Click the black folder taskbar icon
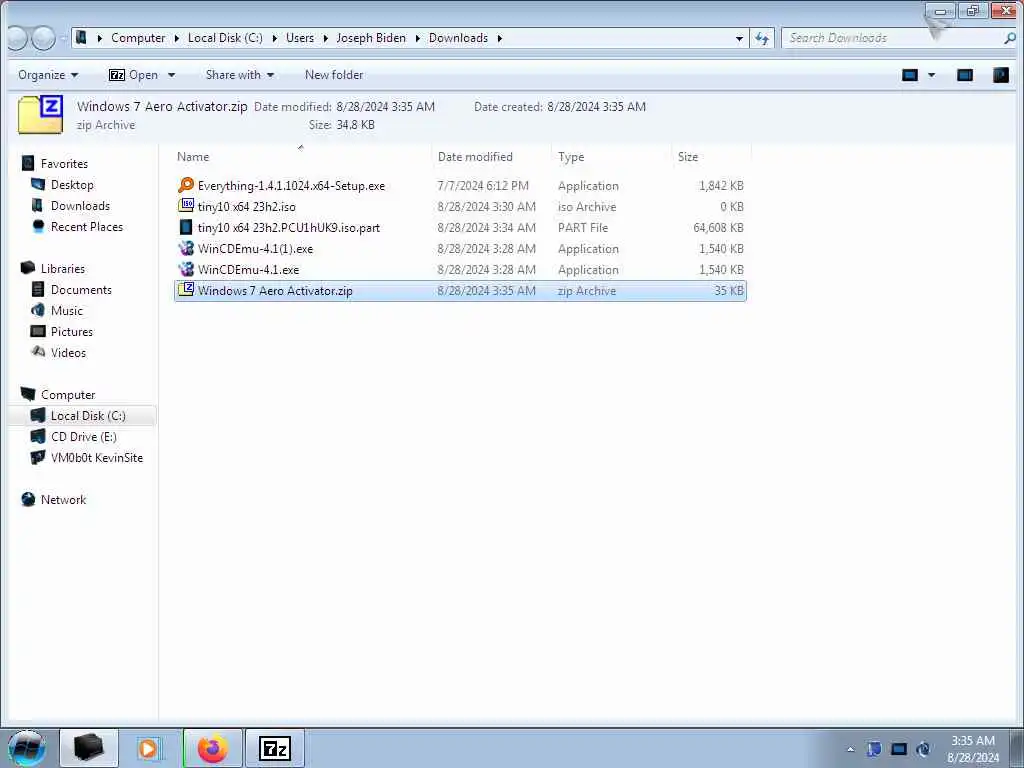Screen dimensions: 1024x768 [89, 748]
